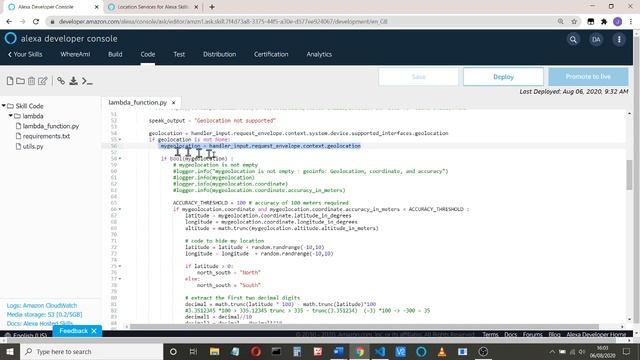Viewport: 640px width, 360px height.
Task: Bookmark this page with the star icon
Action: (x=574, y=22)
